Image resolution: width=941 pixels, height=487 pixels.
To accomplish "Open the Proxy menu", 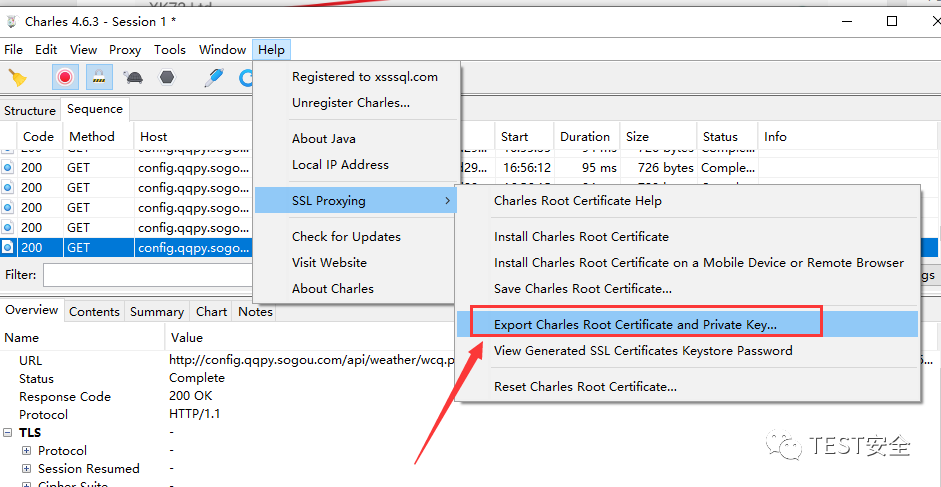I will pos(125,50).
